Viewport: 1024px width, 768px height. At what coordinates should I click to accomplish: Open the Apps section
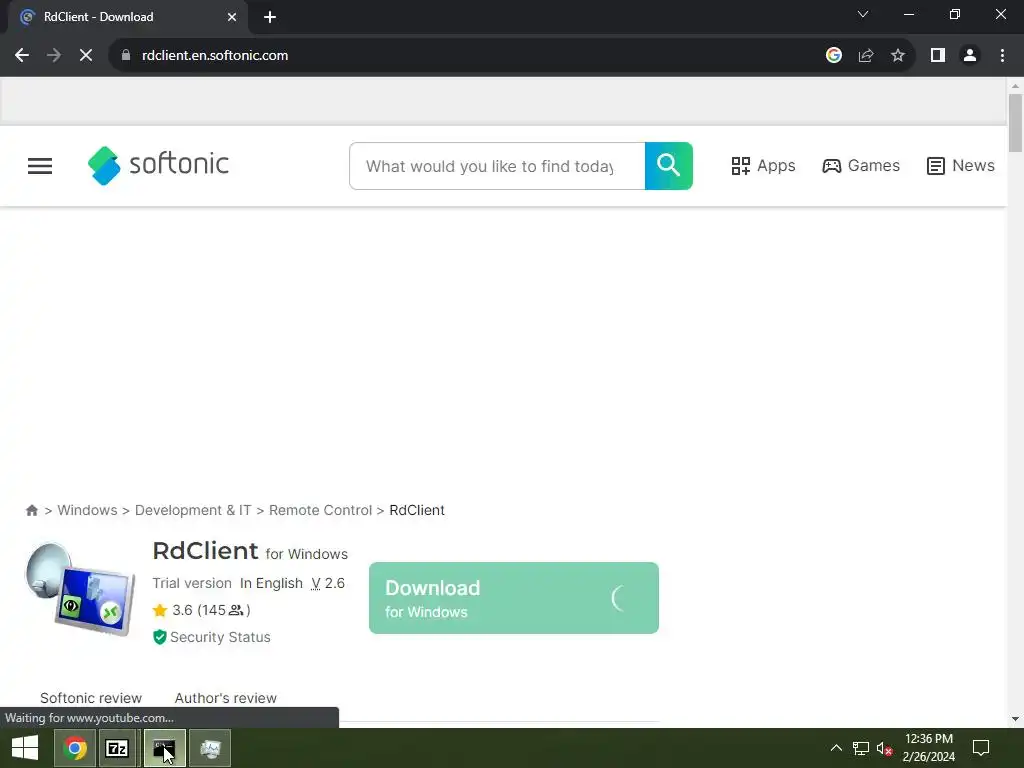click(x=763, y=166)
